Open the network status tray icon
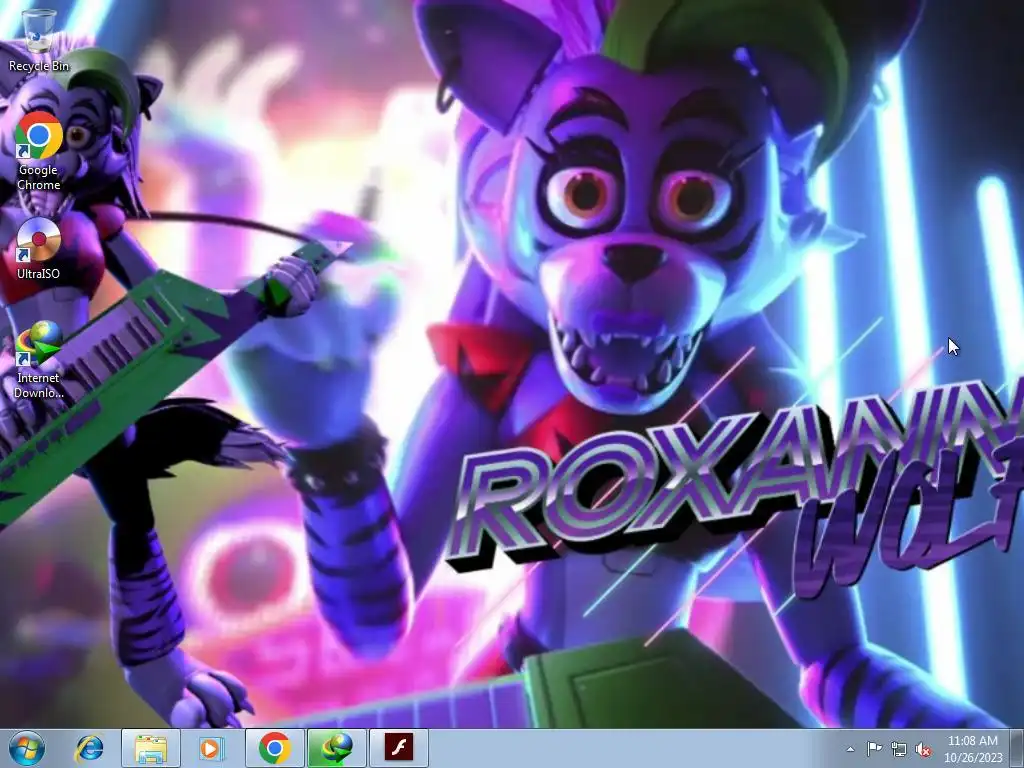The height and width of the screenshot is (768, 1024). point(899,749)
